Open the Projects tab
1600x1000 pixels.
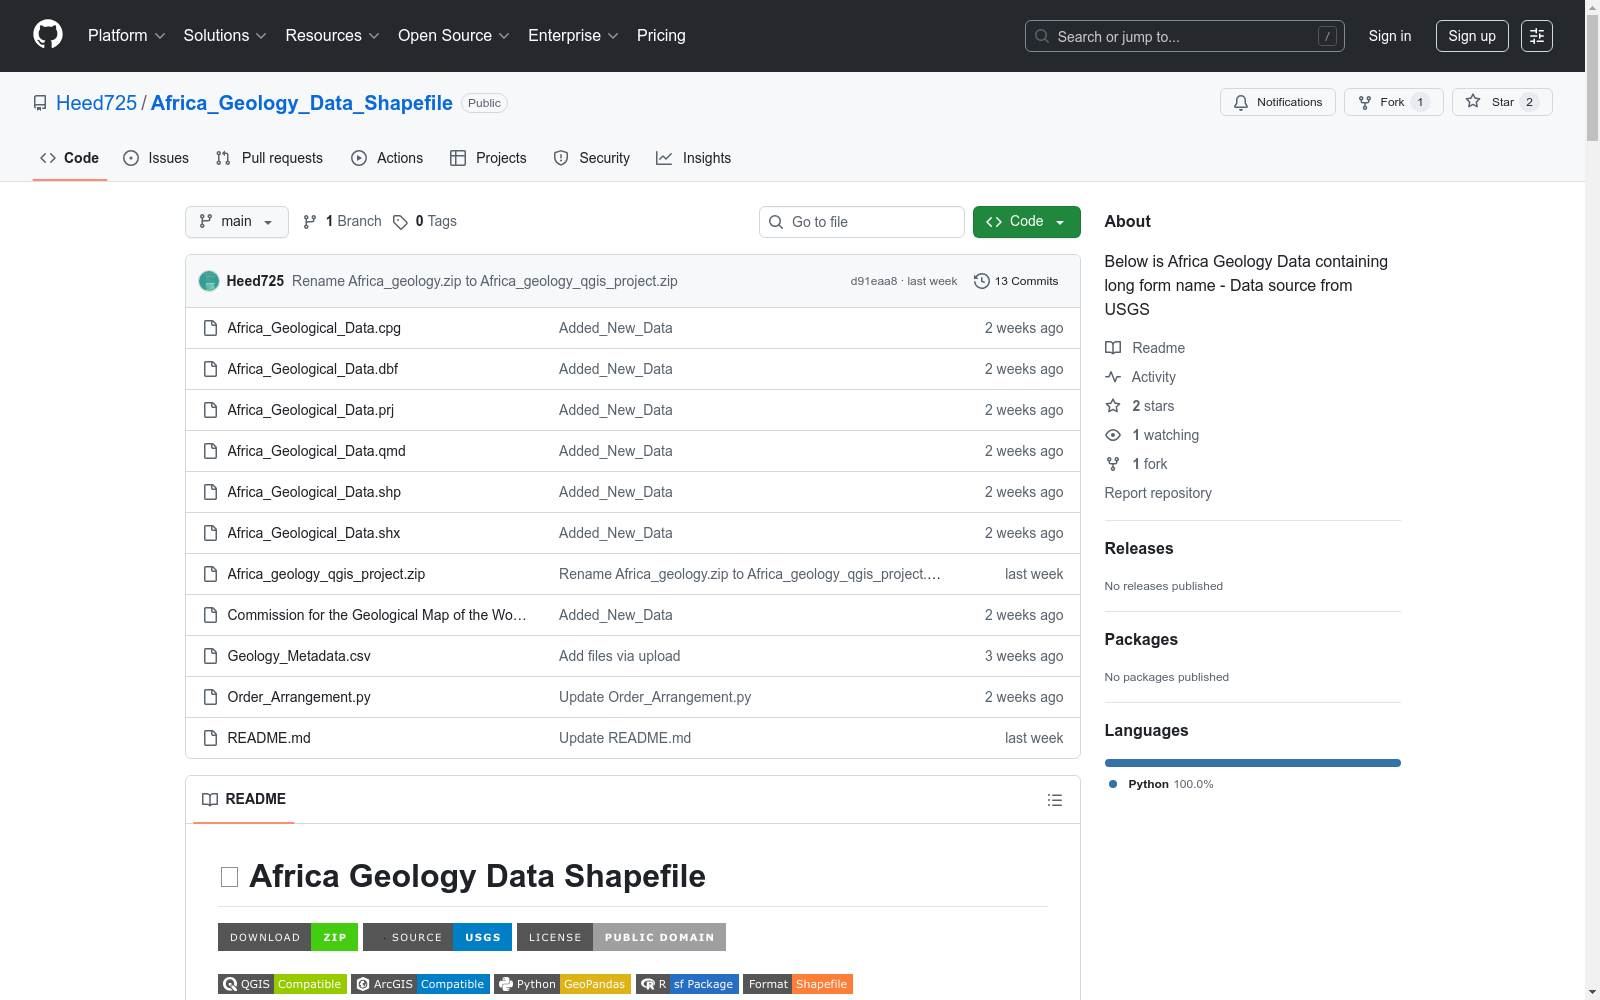(488, 158)
